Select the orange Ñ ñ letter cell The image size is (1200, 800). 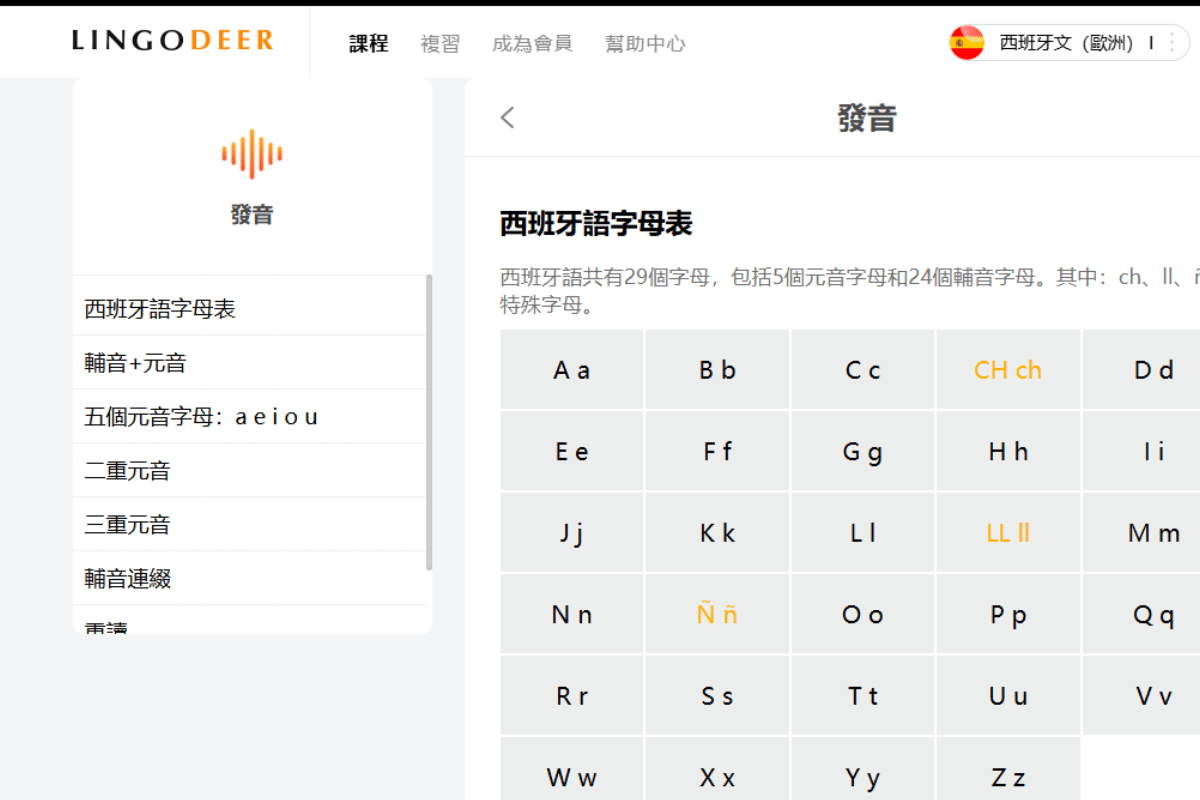pos(717,614)
